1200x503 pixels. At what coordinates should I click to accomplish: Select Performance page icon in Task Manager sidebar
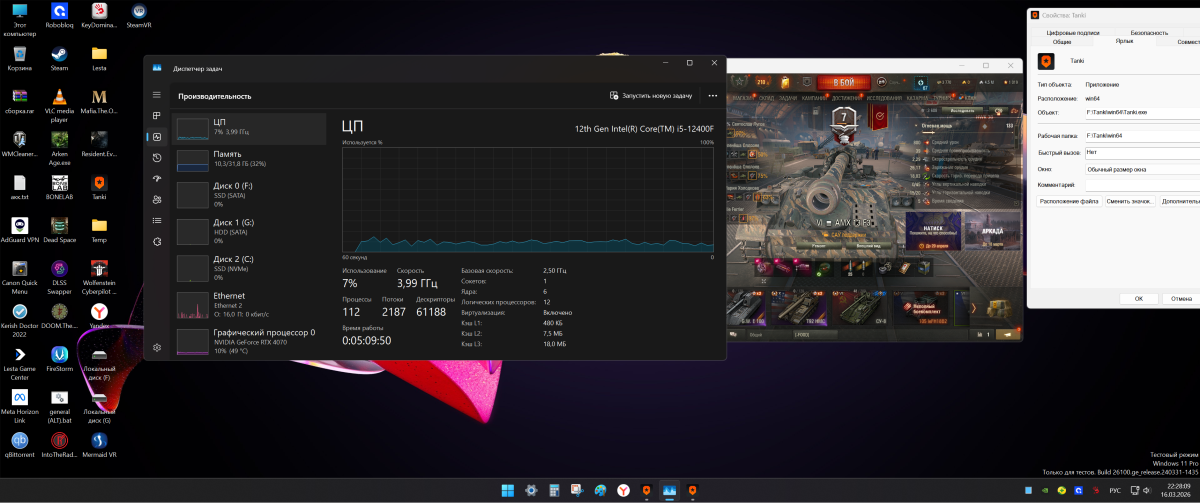point(157,137)
